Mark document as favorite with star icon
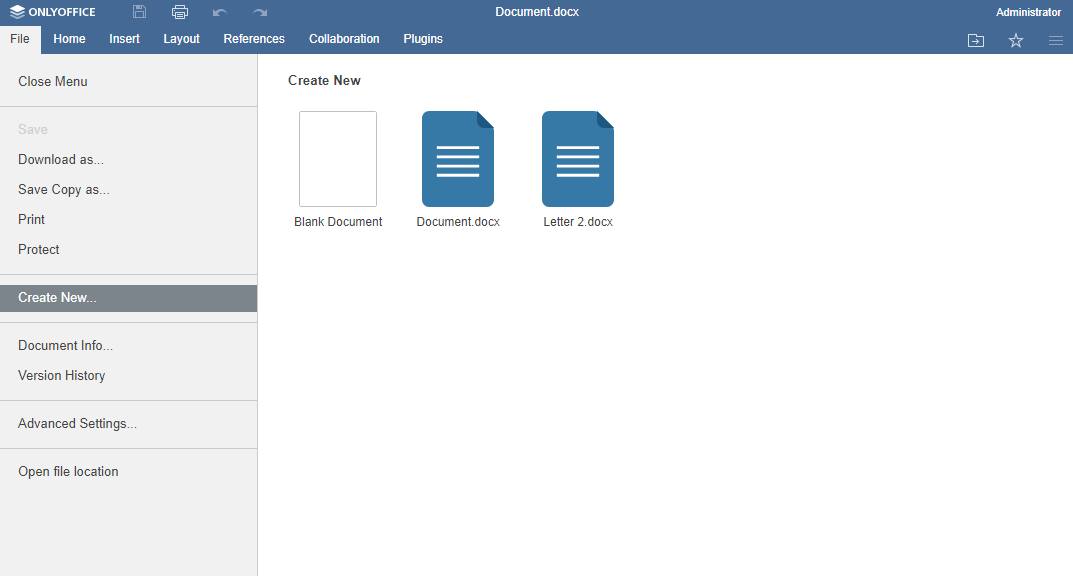This screenshot has height=576, width=1073. tap(1016, 40)
